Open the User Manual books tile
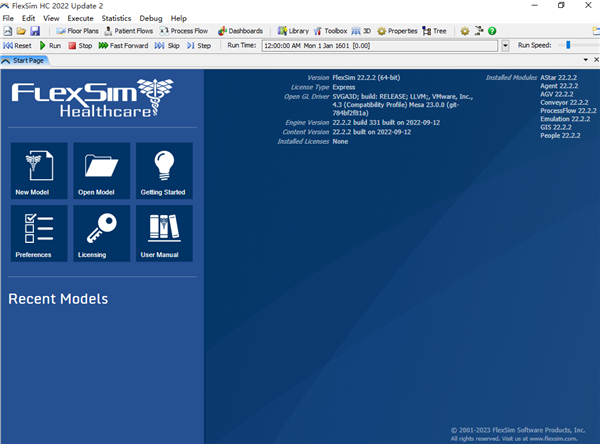This screenshot has height=444, width=600. point(163,233)
